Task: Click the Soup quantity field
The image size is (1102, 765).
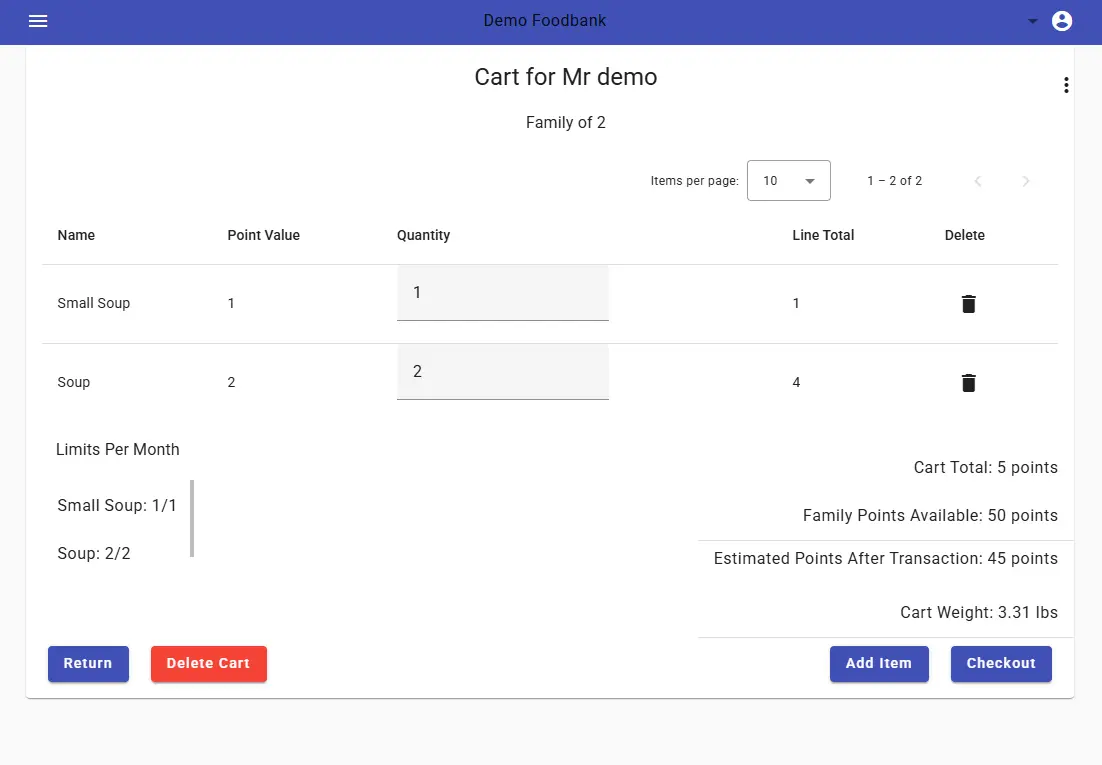Action: 502,371
